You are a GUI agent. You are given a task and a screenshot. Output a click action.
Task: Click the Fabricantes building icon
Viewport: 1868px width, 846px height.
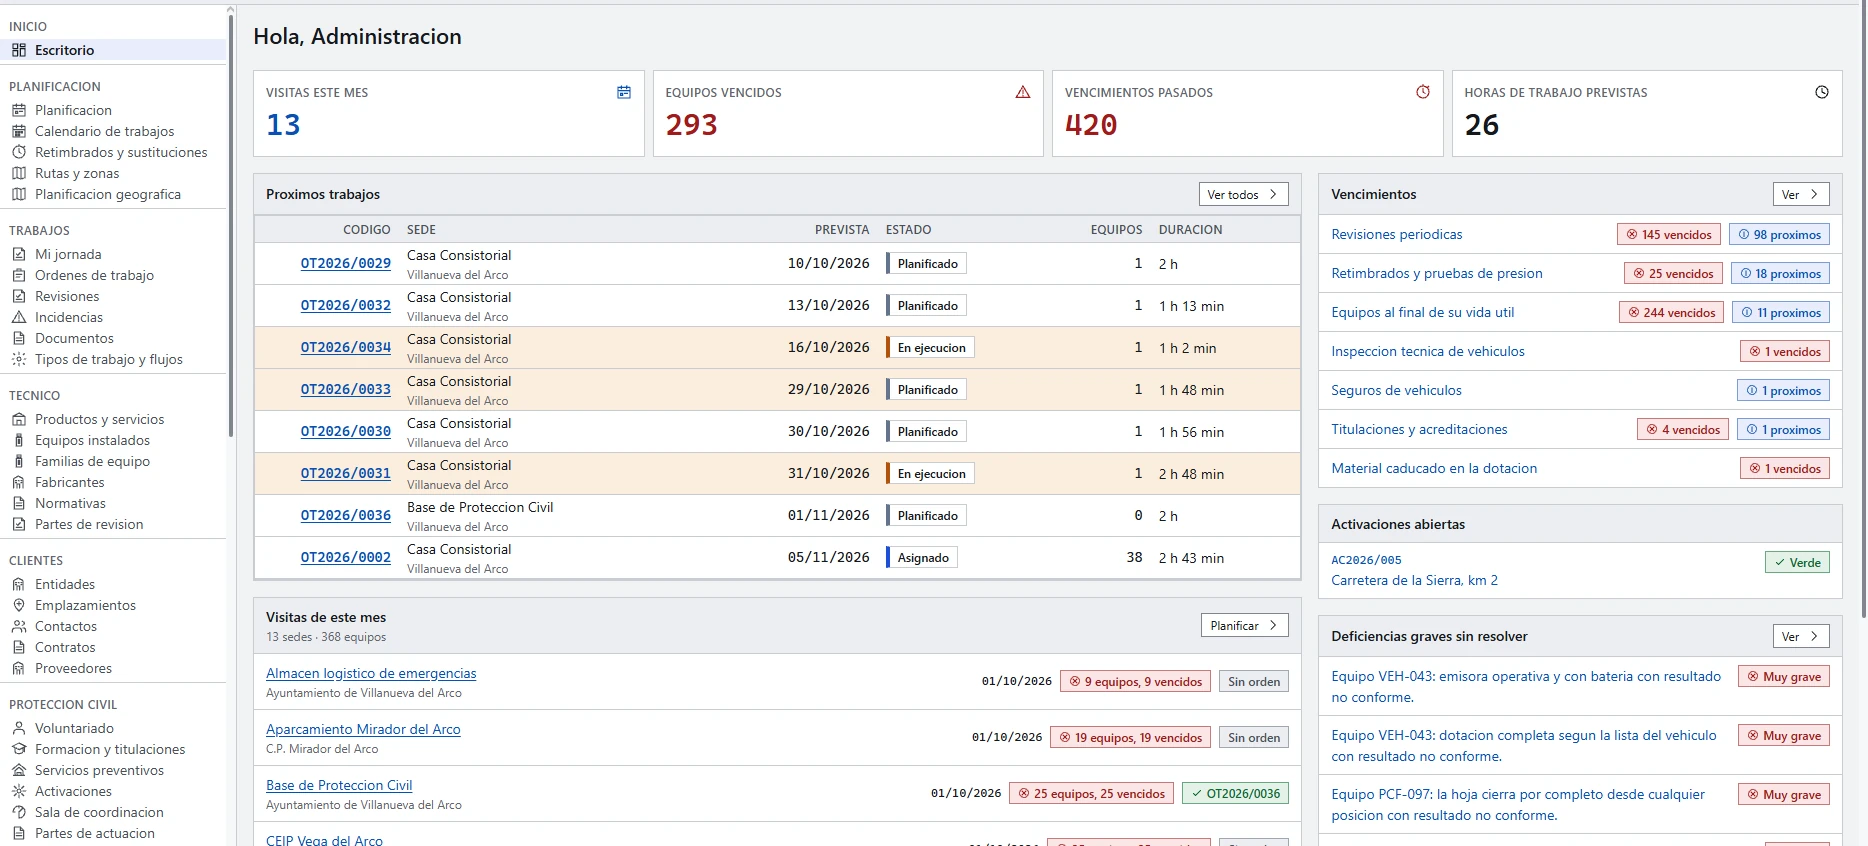[x=19, y=482]
